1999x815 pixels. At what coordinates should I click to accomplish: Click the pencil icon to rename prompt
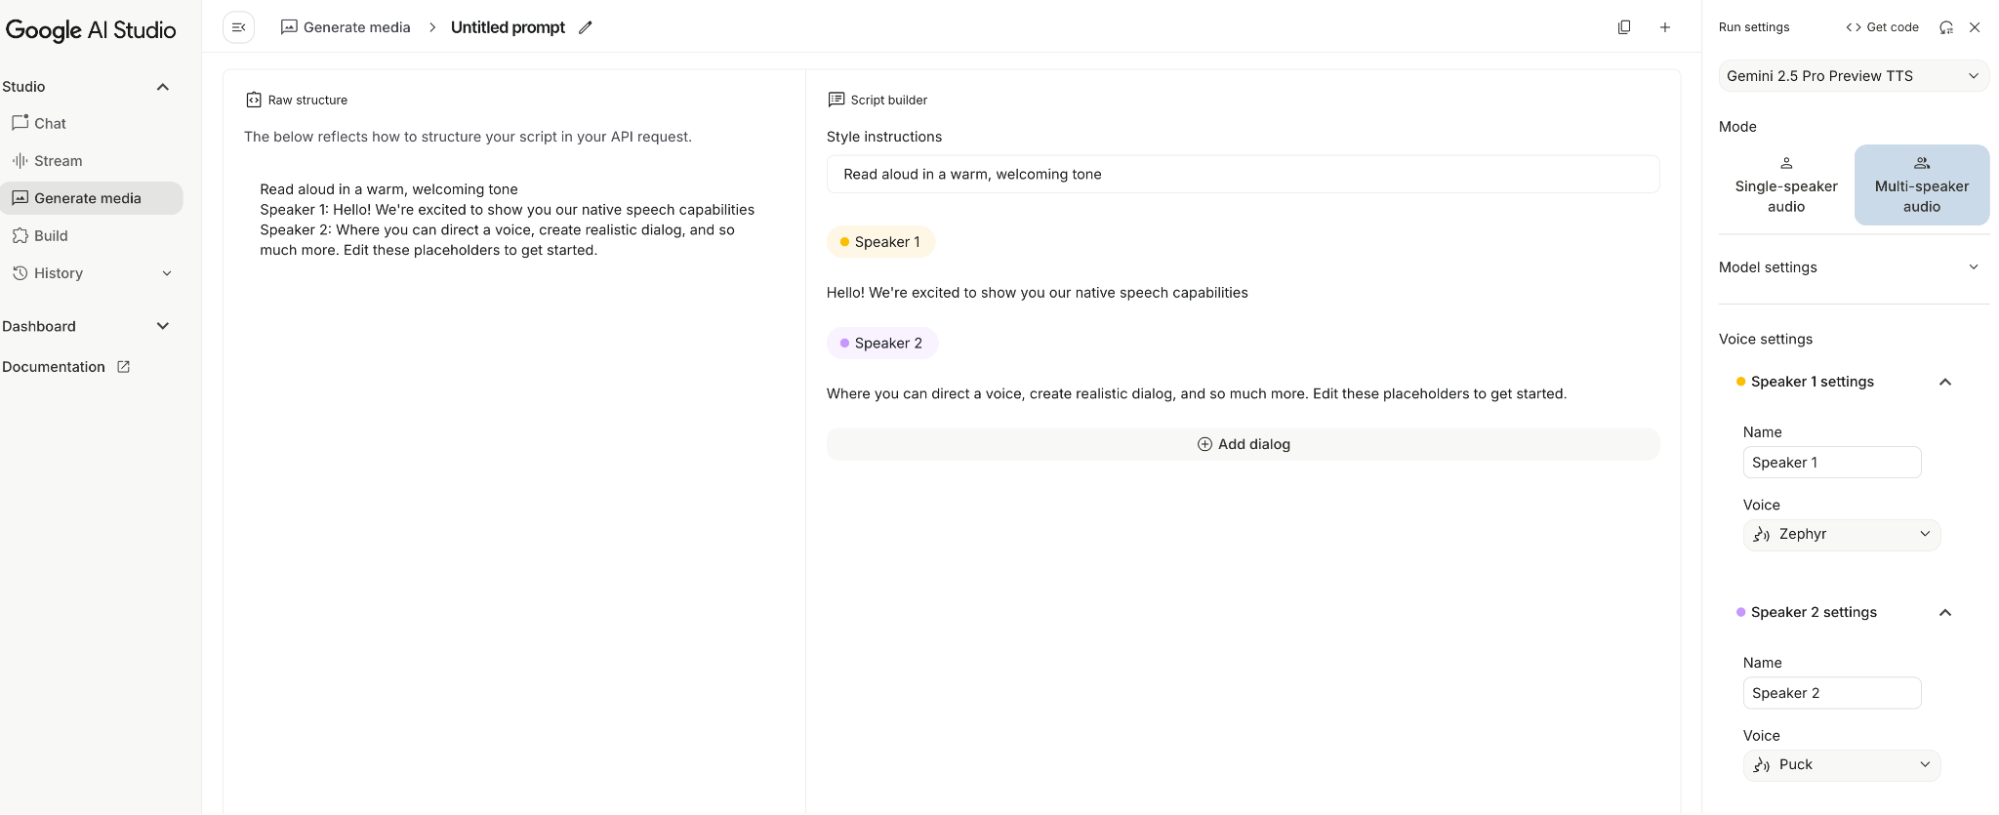(585, 28)
